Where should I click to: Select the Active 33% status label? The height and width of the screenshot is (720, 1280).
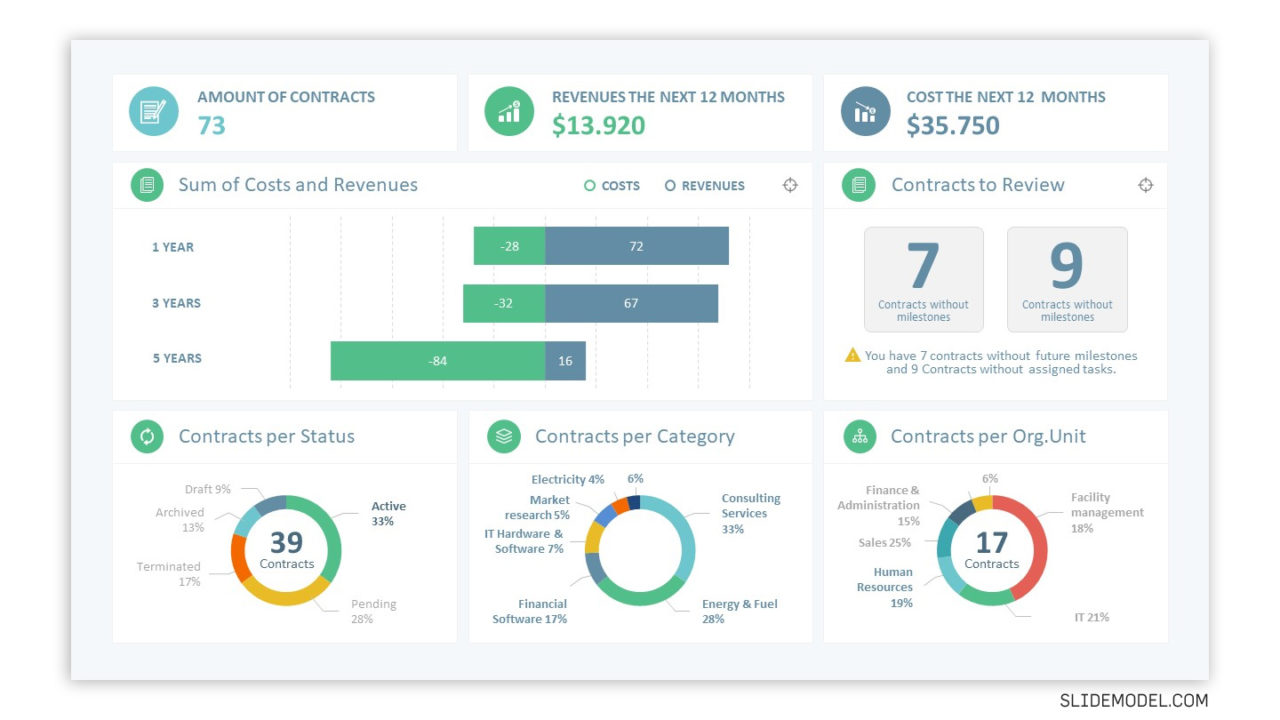click(x=389, y=514)
